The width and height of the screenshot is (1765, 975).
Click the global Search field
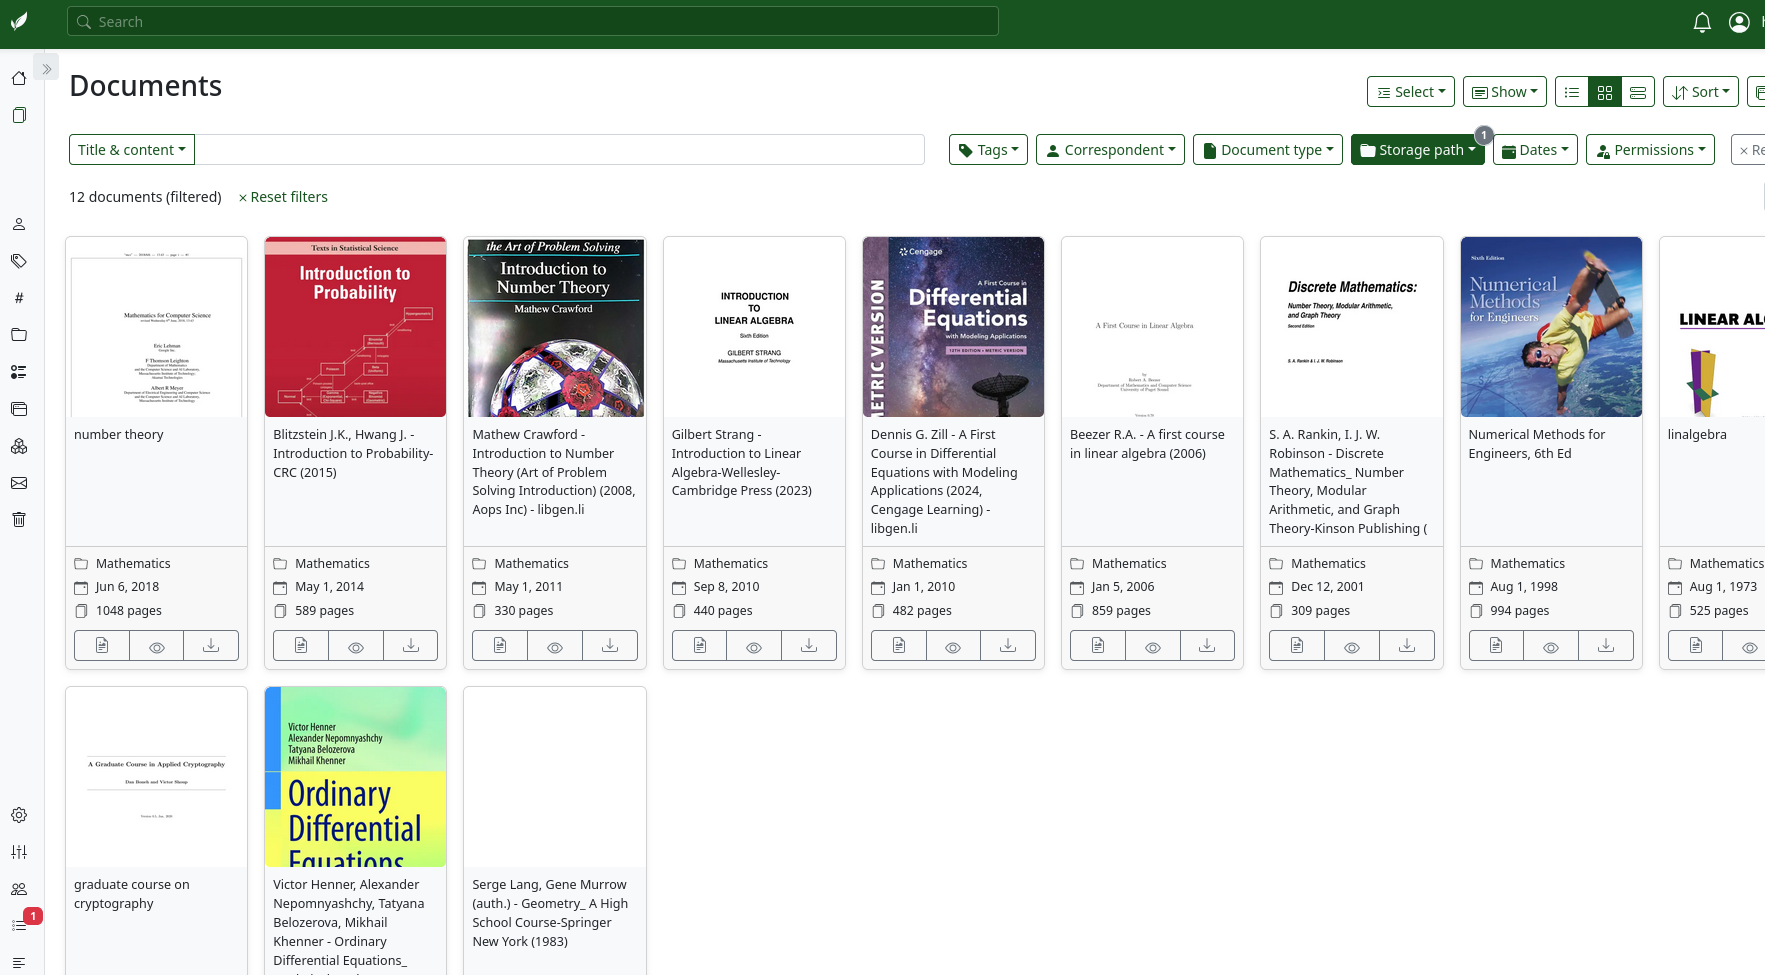[533, 22]
